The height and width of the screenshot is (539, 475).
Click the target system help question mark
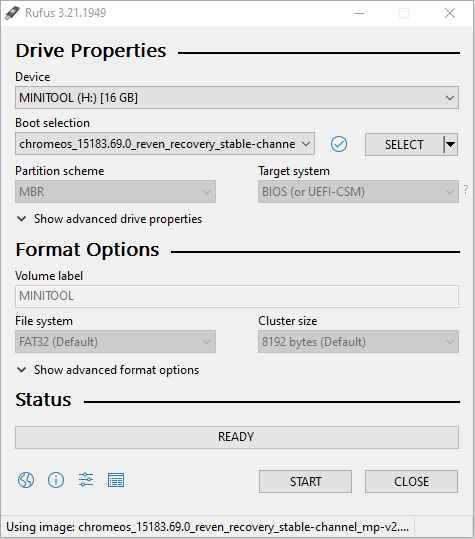click(466, 189)
